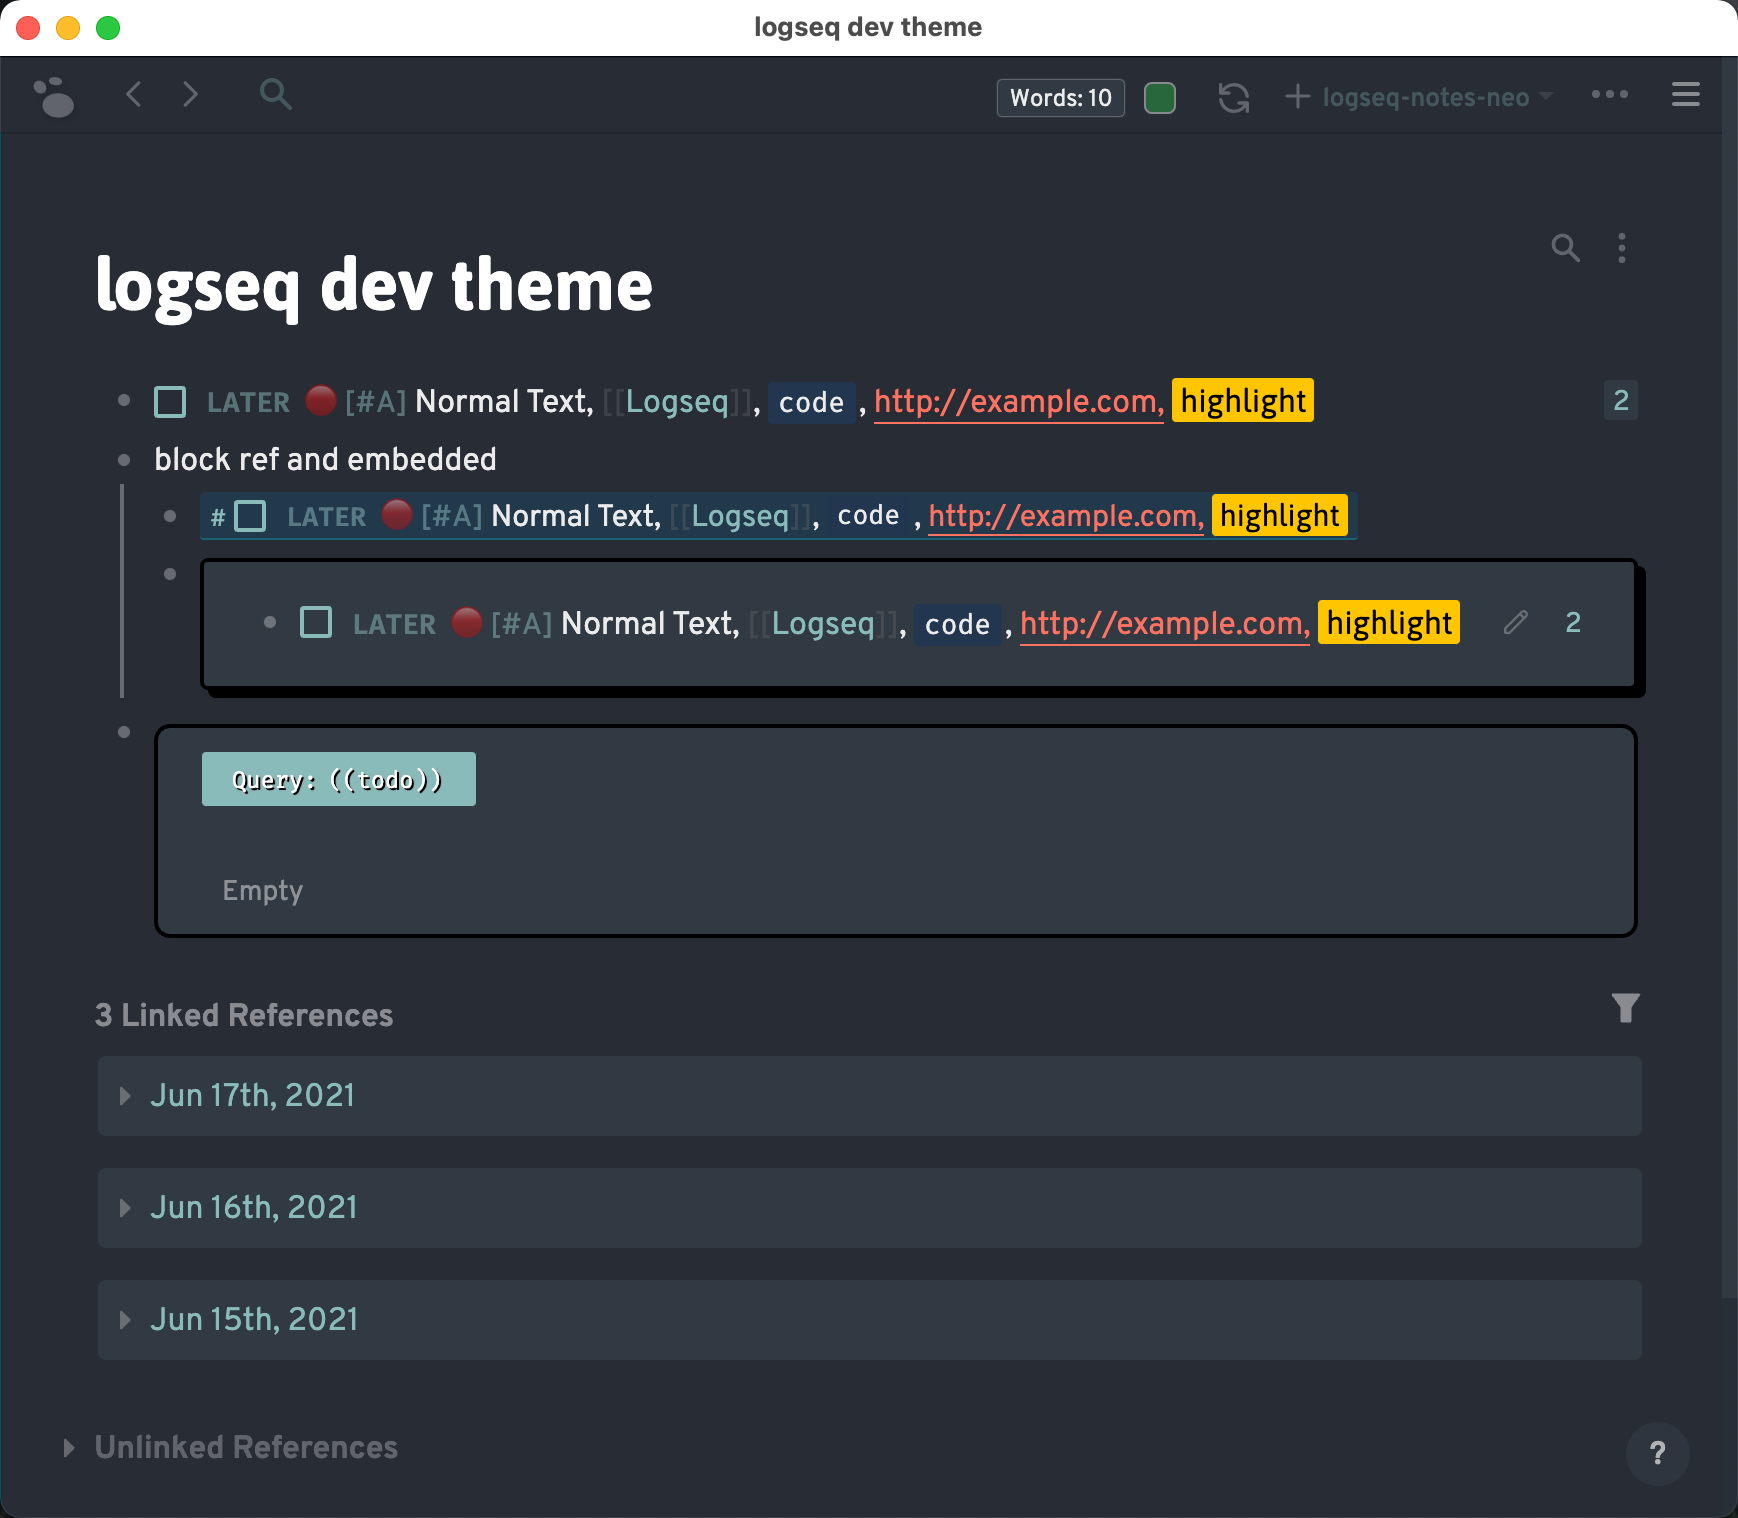The height and width of the screenshot is (1518, 1738).
Task: Click the page title logseq dev theme
Action: (x=374, y=286)
